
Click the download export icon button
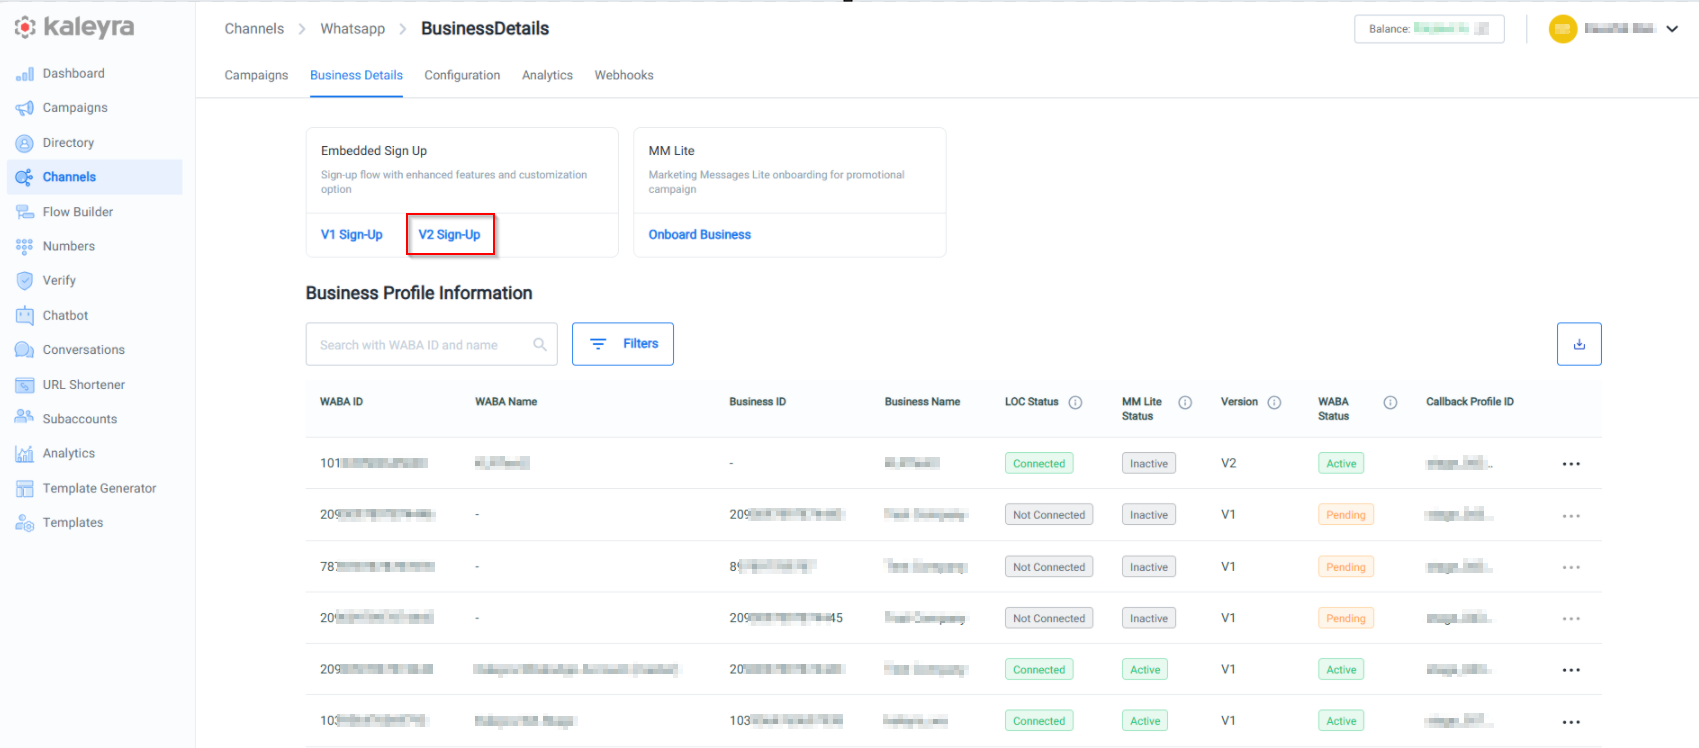coord(1579,344)
